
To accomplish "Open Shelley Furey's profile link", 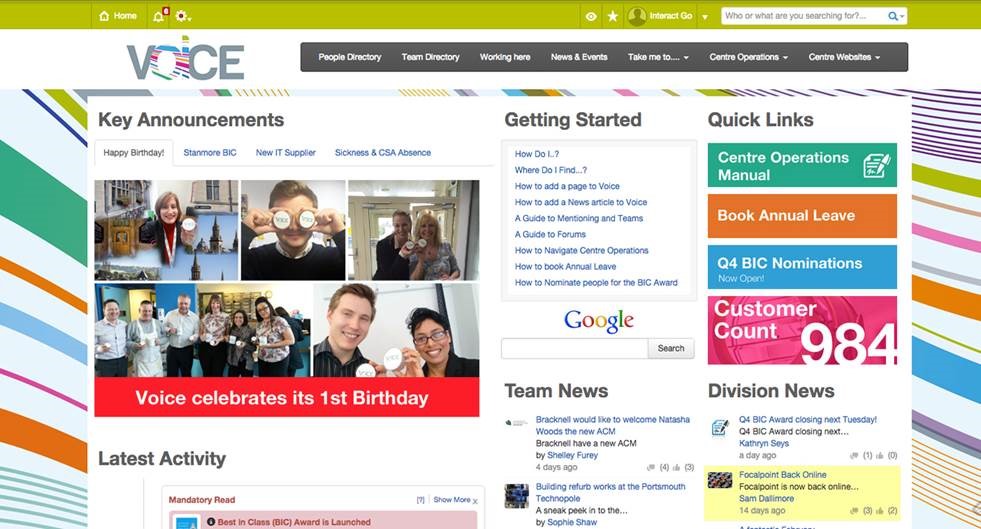I will tap(572, 455).
